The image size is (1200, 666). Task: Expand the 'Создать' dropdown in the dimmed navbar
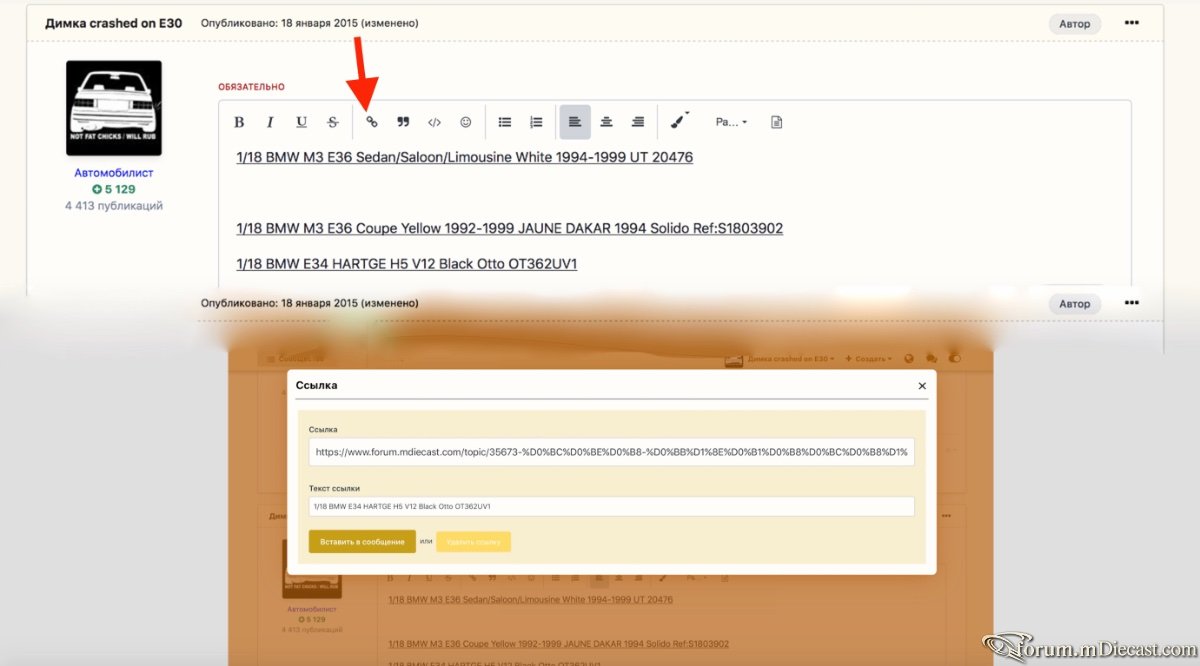pos(869,358)
